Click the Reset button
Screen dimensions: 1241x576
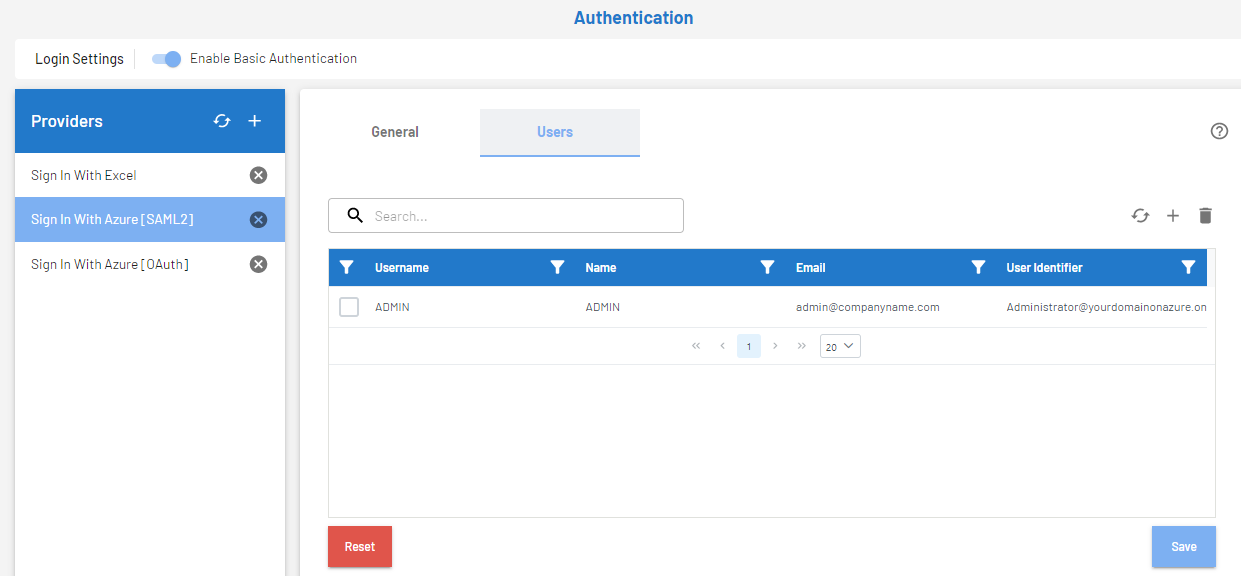click(x=360, y=547)
